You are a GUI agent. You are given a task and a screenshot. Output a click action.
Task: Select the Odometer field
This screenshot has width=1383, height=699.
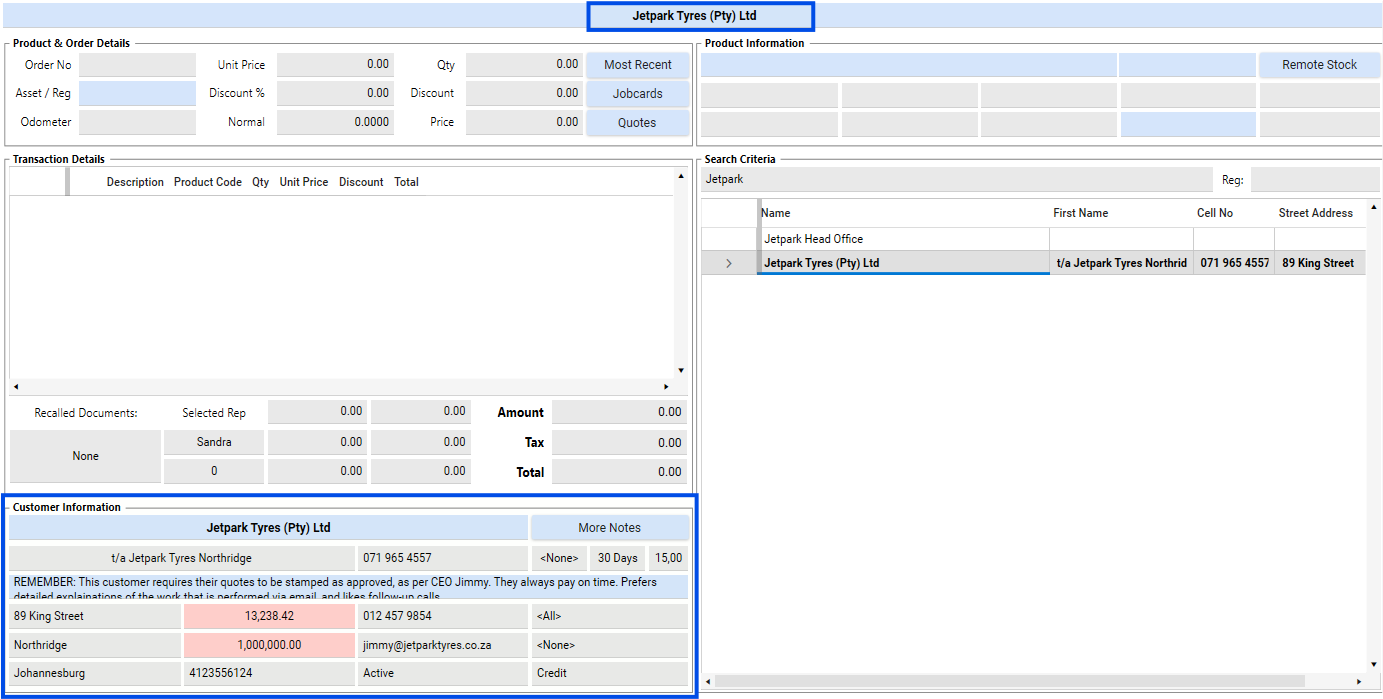coord(138,123)
